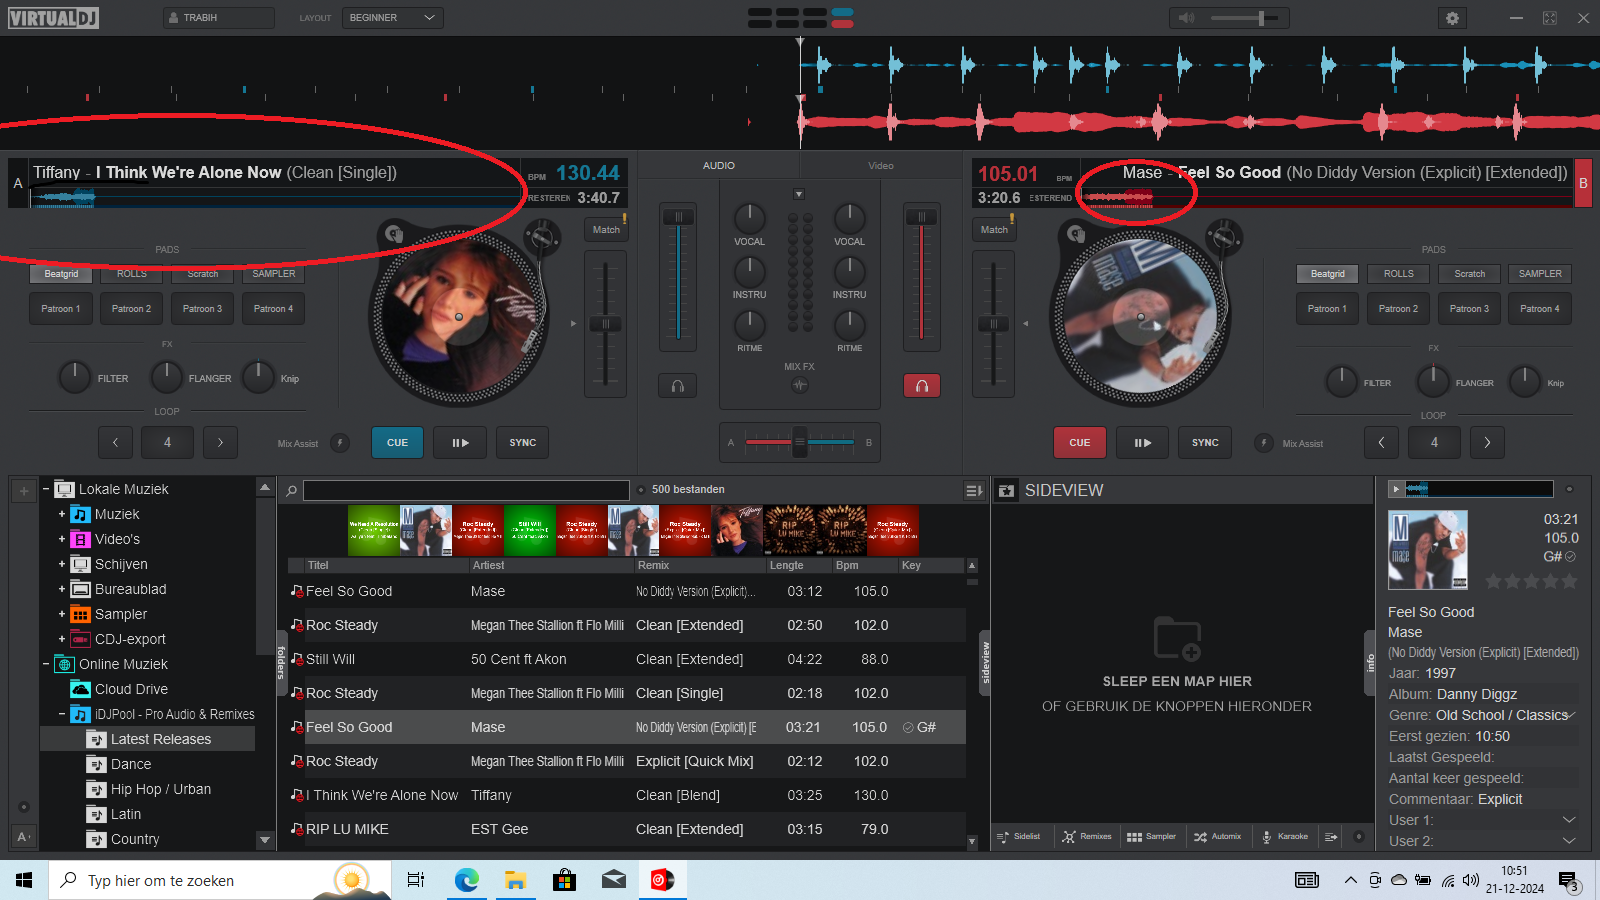
Task: Open the mixer dropdown arrow below AUDIO
Action: tap(798, 194)
